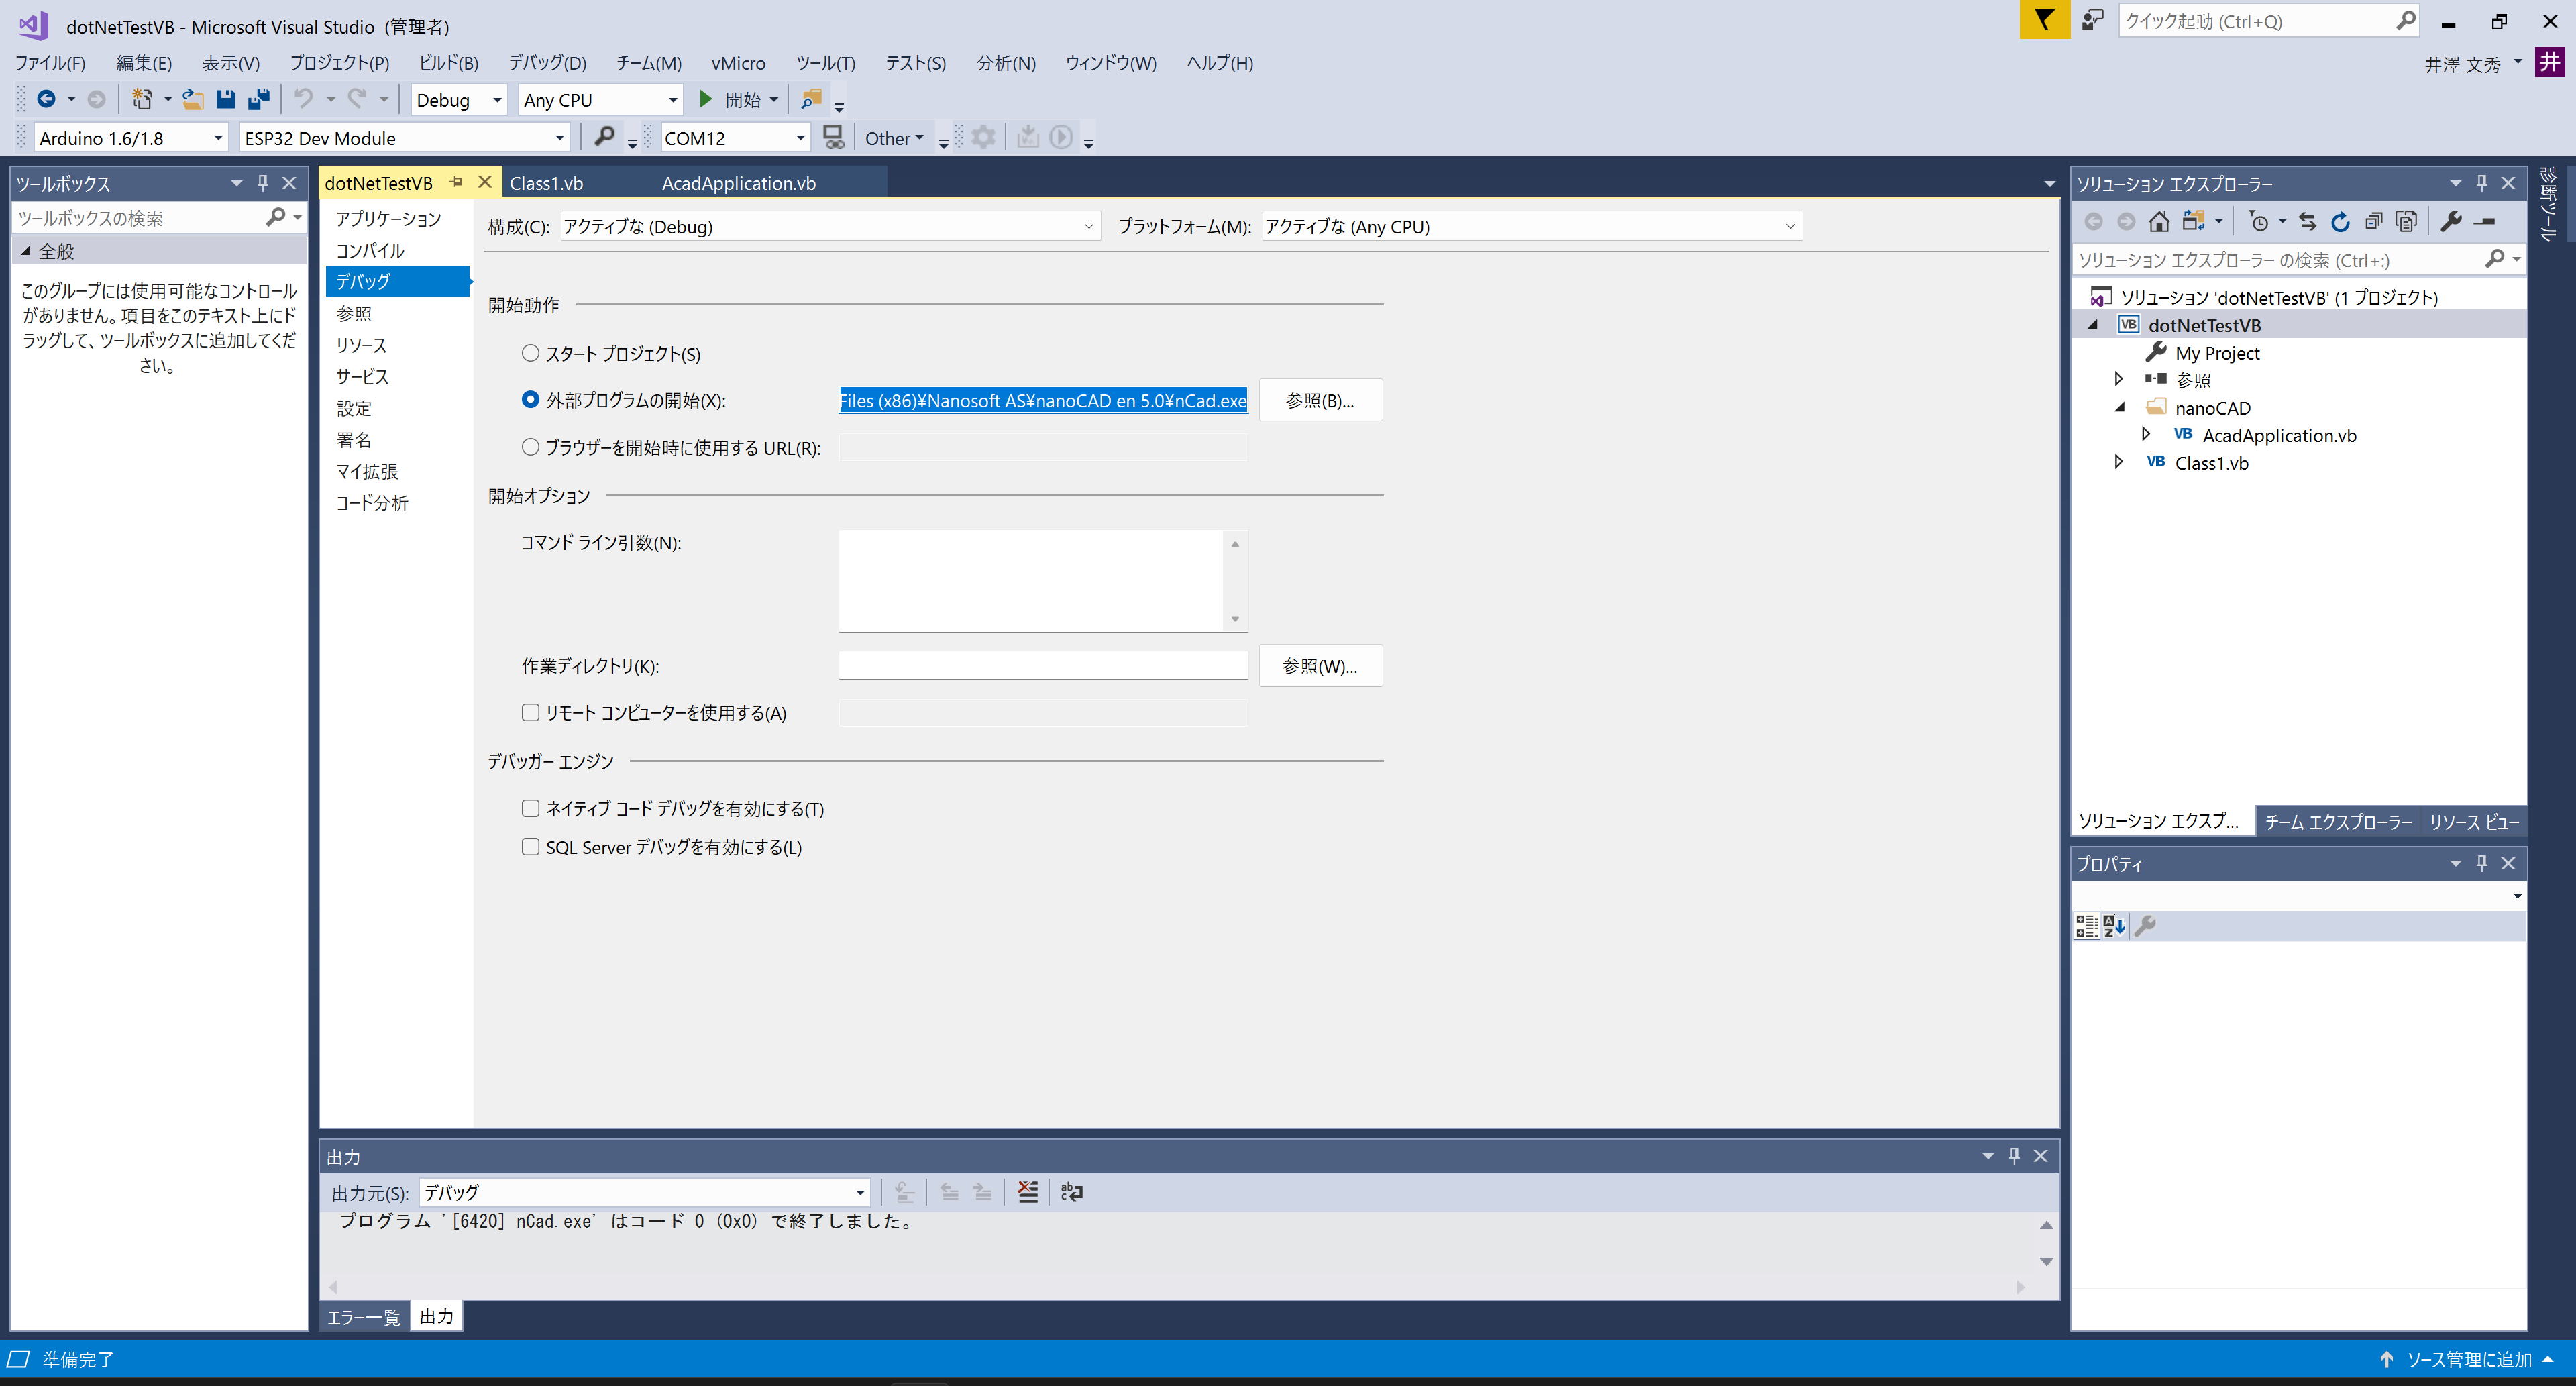Enable ネイティブ コード デバッグ checkbox
This screenshot has height=1386, width=2576.
[x=531, y=808]
